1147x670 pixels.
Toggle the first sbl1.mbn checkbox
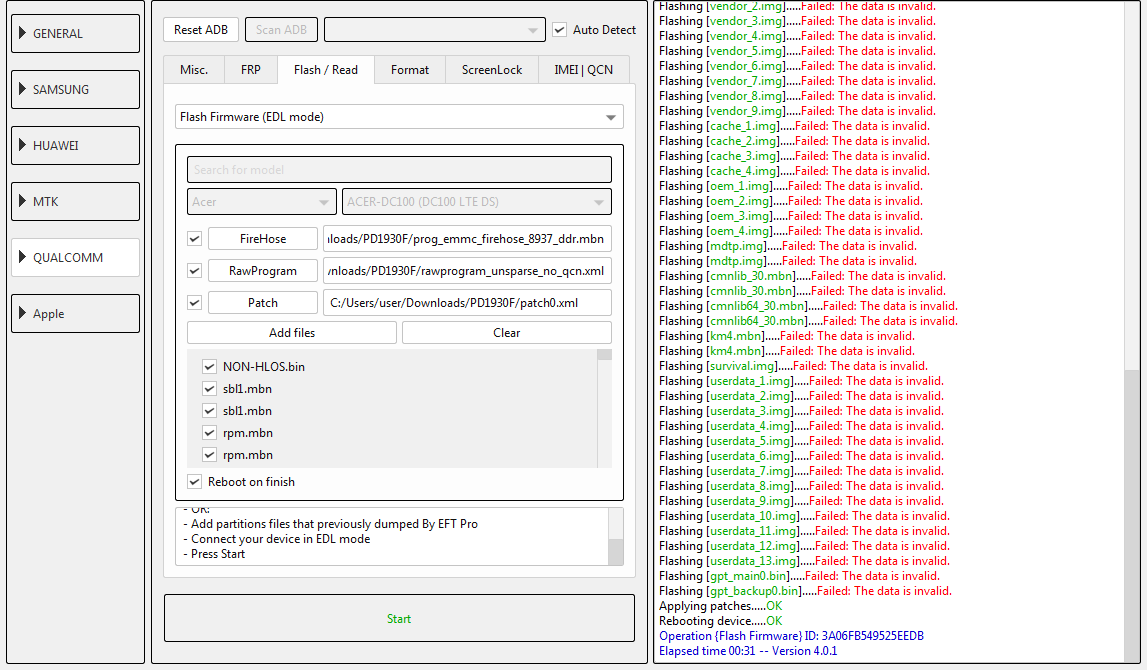tap(209, 388)
